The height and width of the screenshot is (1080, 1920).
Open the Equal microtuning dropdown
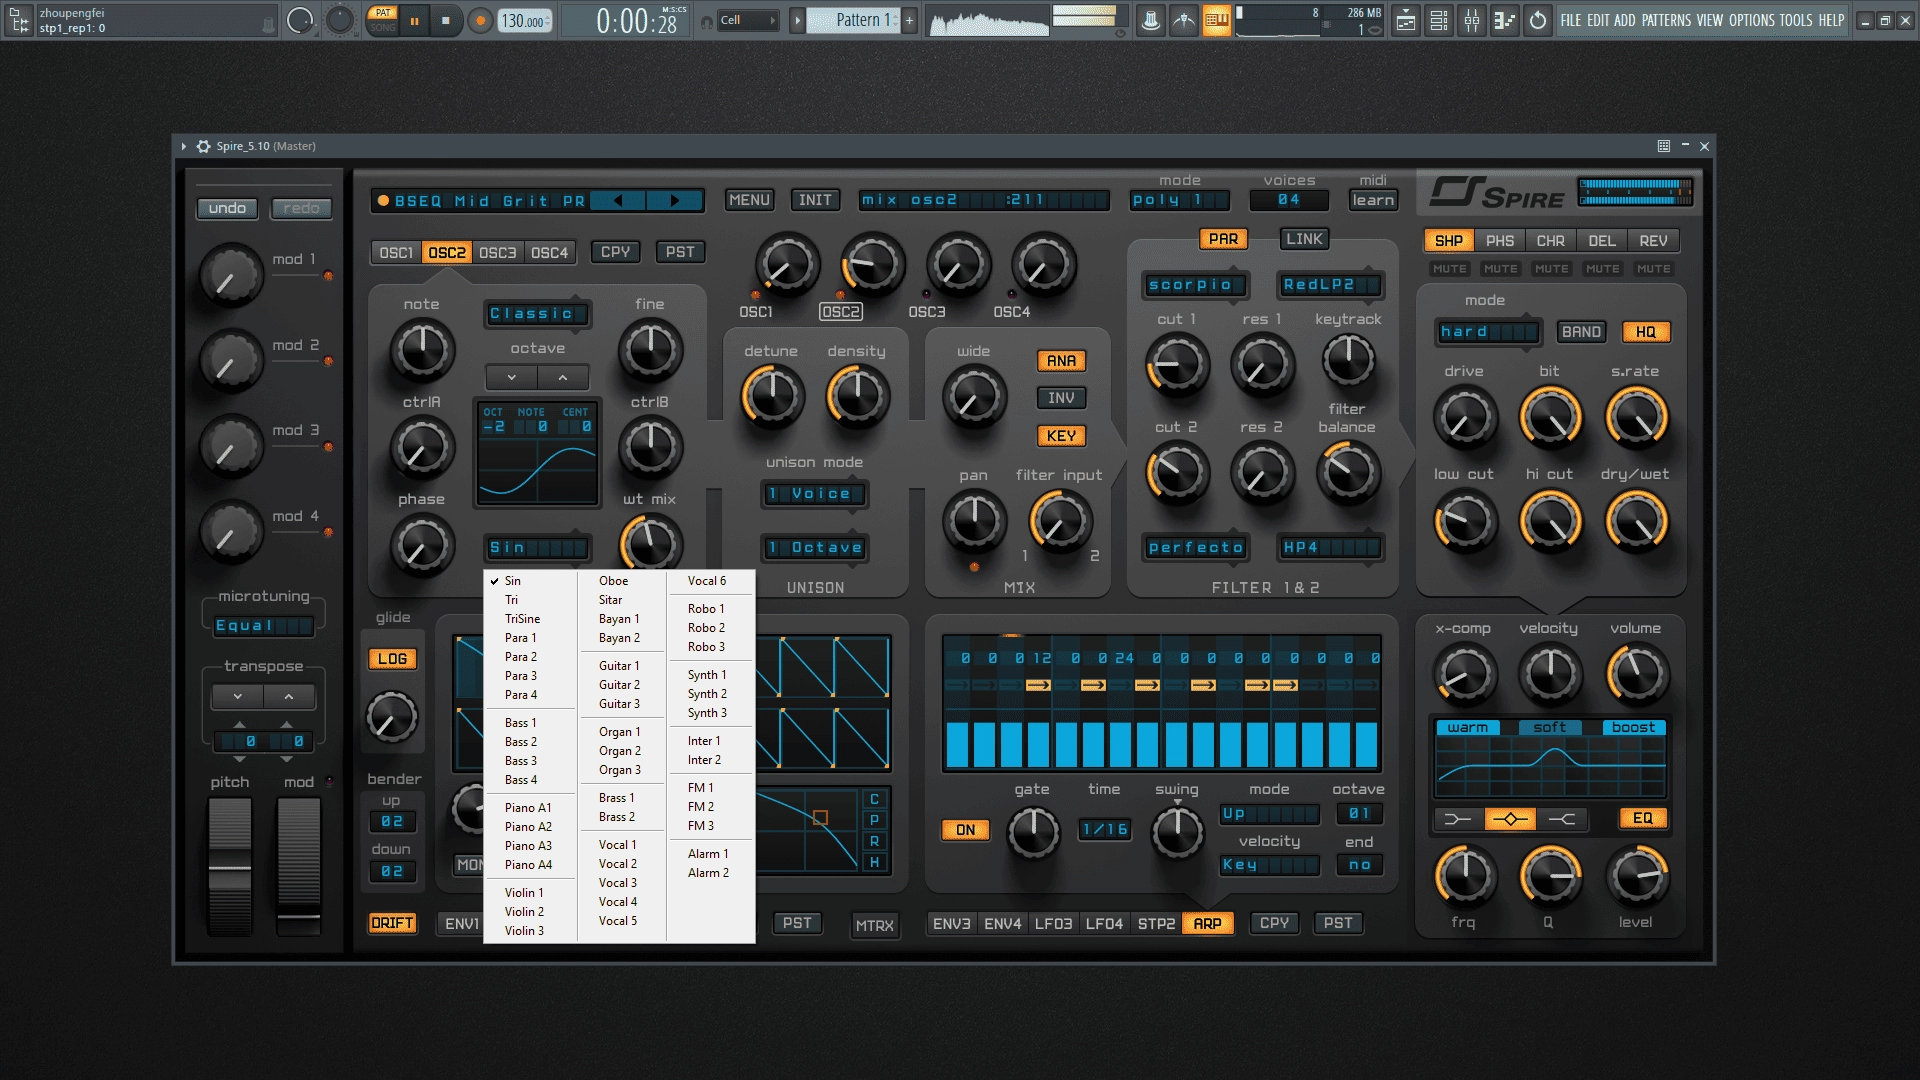264,626
